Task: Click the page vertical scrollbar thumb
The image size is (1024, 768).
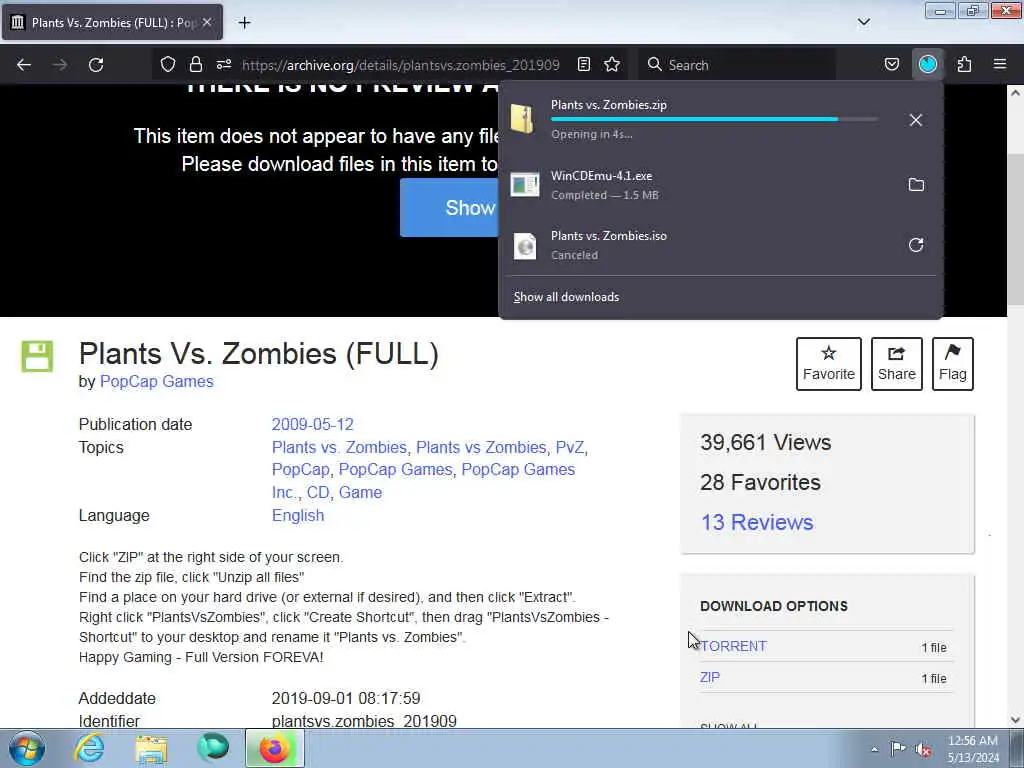Action: pos(1016,229)
